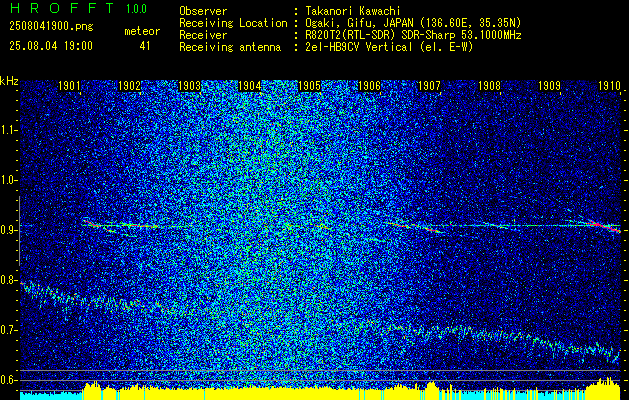Image resolution: width=629 pixels, height=400 pixels.
Task: Click the version number 1.0.0
Action: tap(136, 9)
